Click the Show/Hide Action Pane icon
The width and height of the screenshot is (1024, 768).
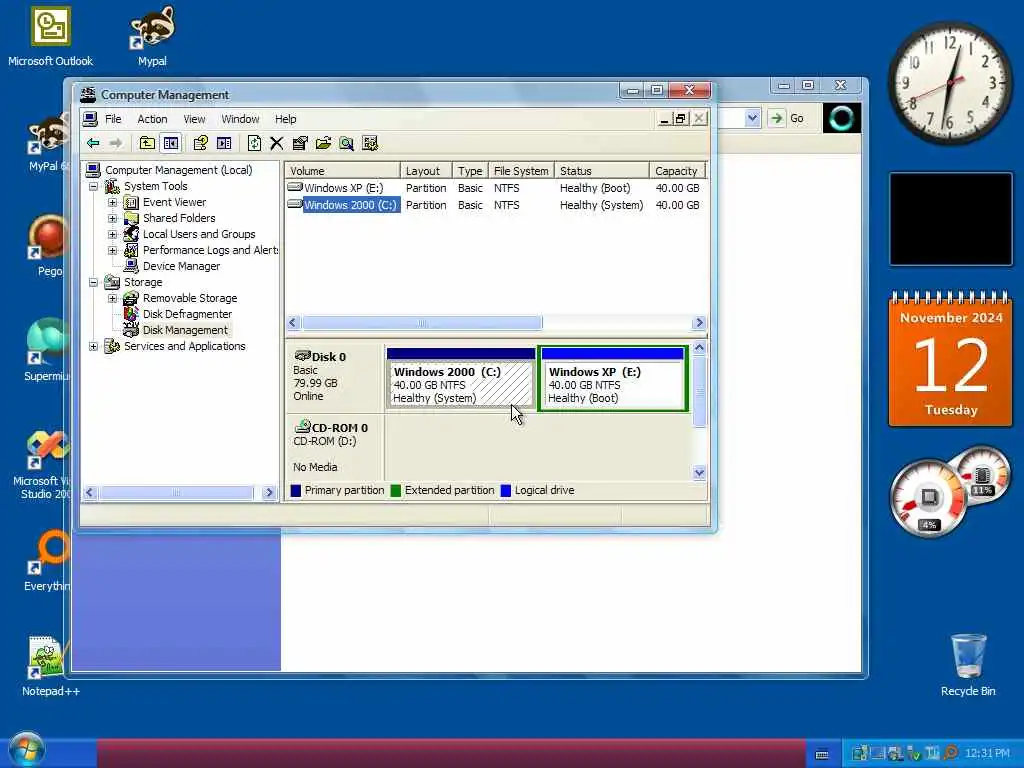point(224,143)
